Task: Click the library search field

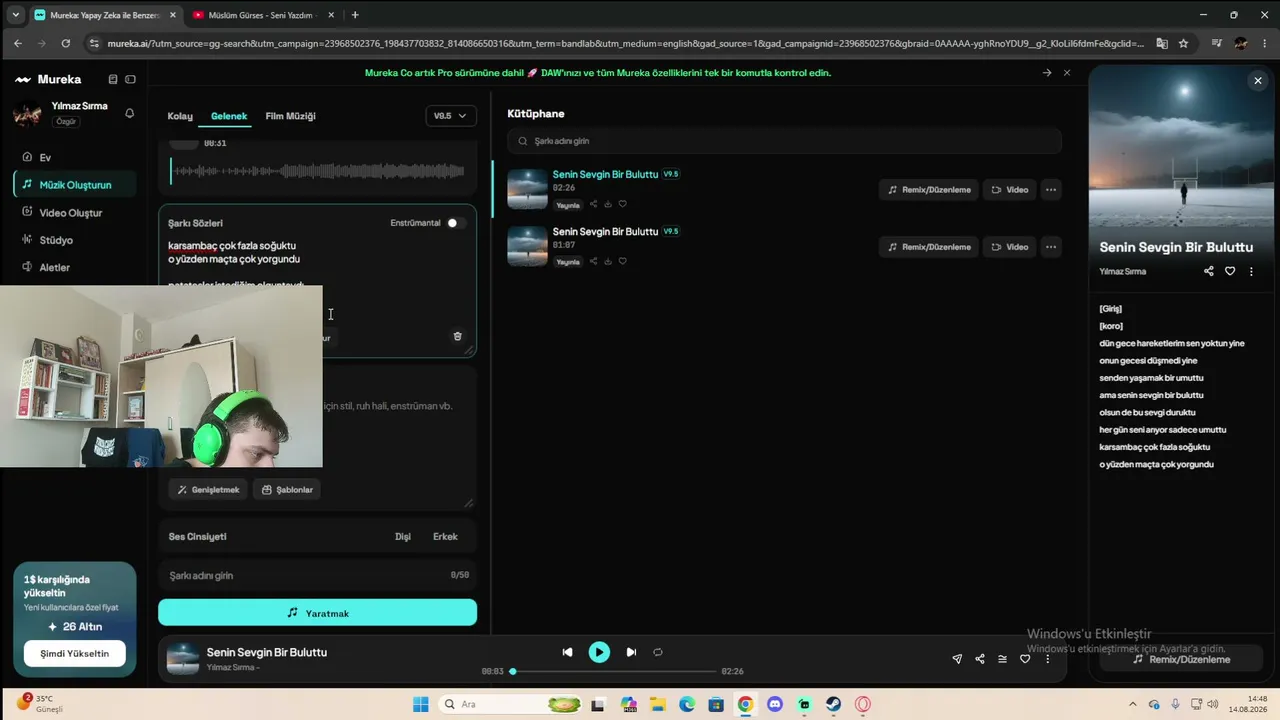Action: point(784,141)
